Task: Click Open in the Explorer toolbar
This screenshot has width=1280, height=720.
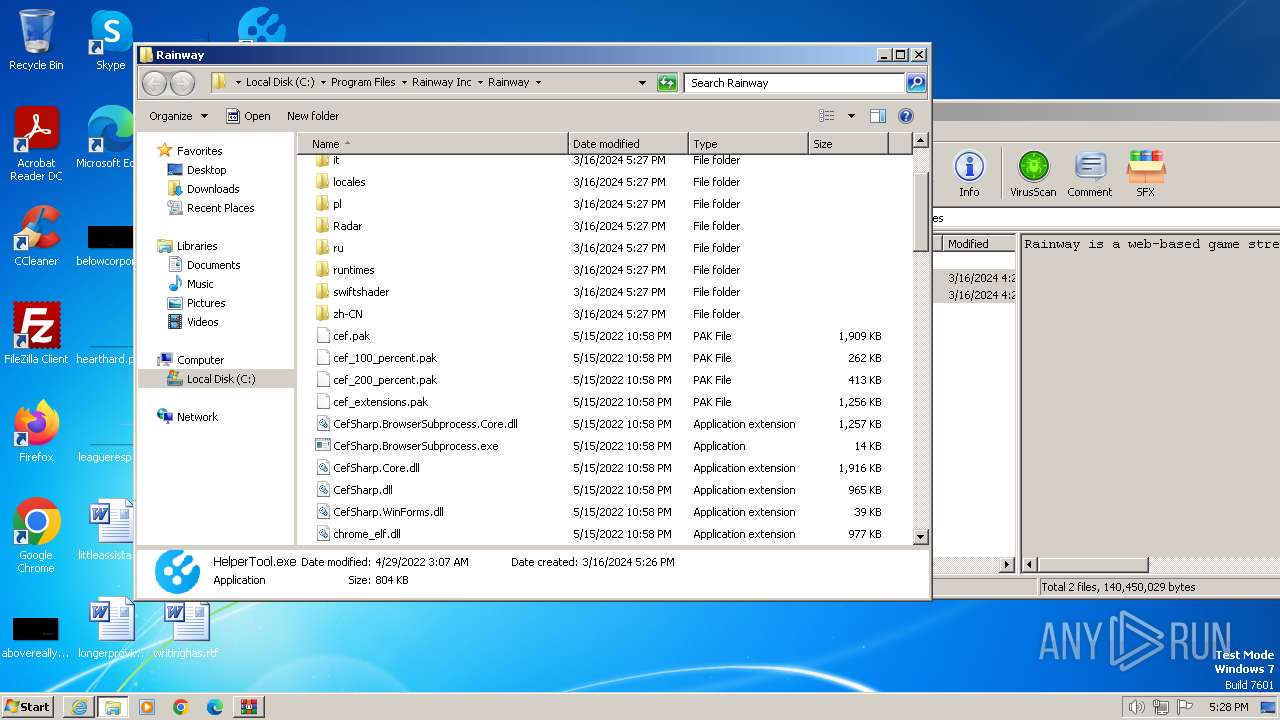Action: click(248, 116)
